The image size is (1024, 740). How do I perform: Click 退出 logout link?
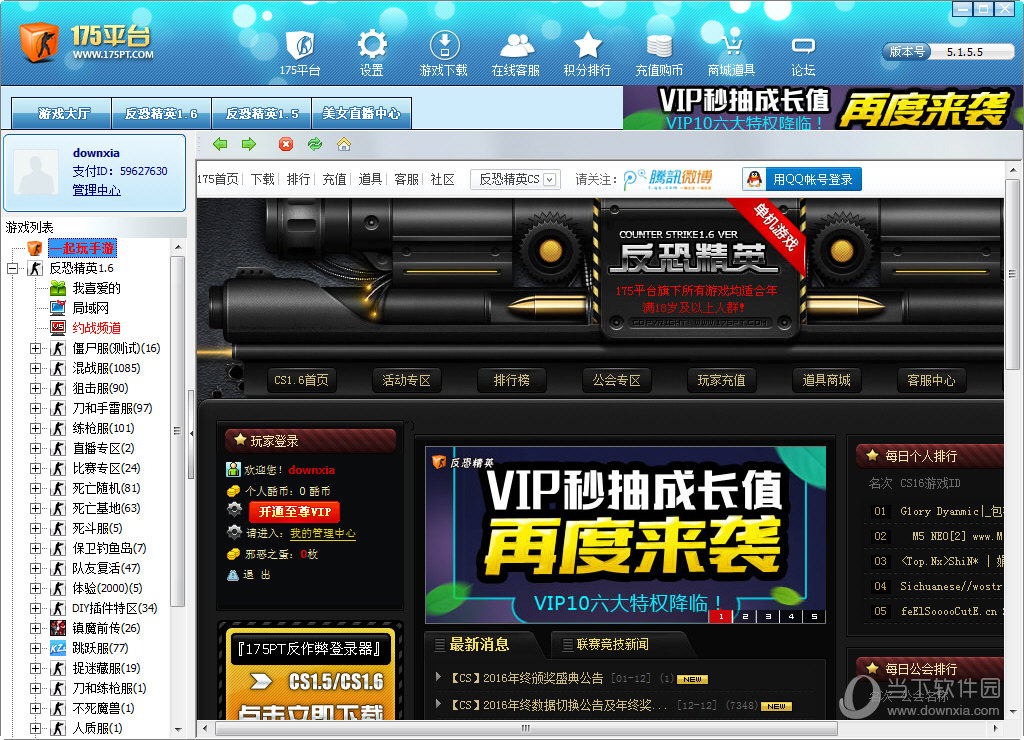click(x=257, y=575)
